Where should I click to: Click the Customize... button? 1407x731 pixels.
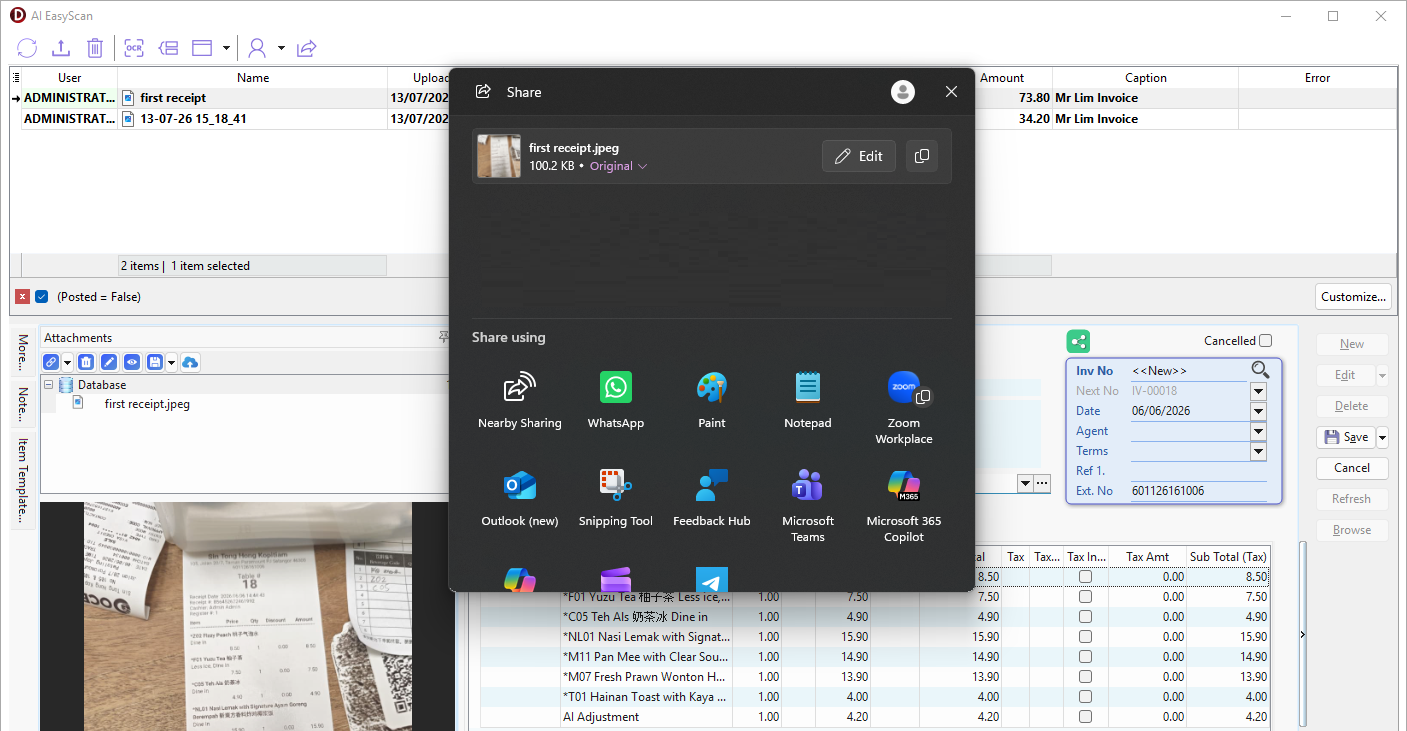(x=1354, y=297)
